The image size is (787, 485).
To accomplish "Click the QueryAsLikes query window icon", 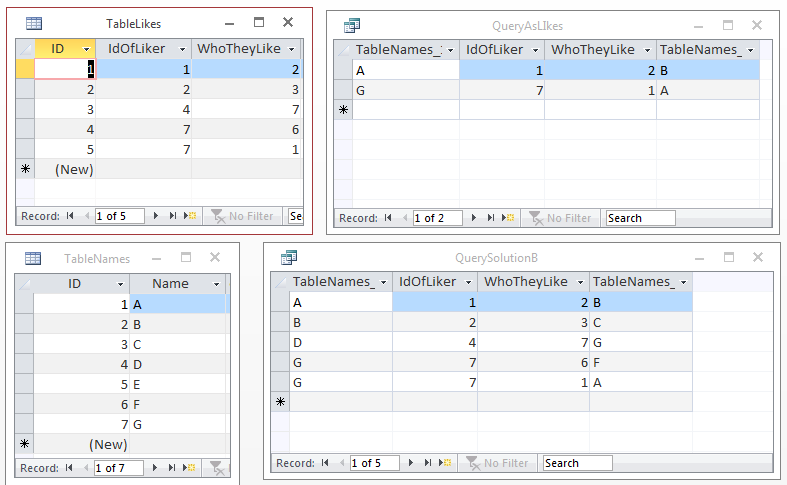I will [352, 25].
